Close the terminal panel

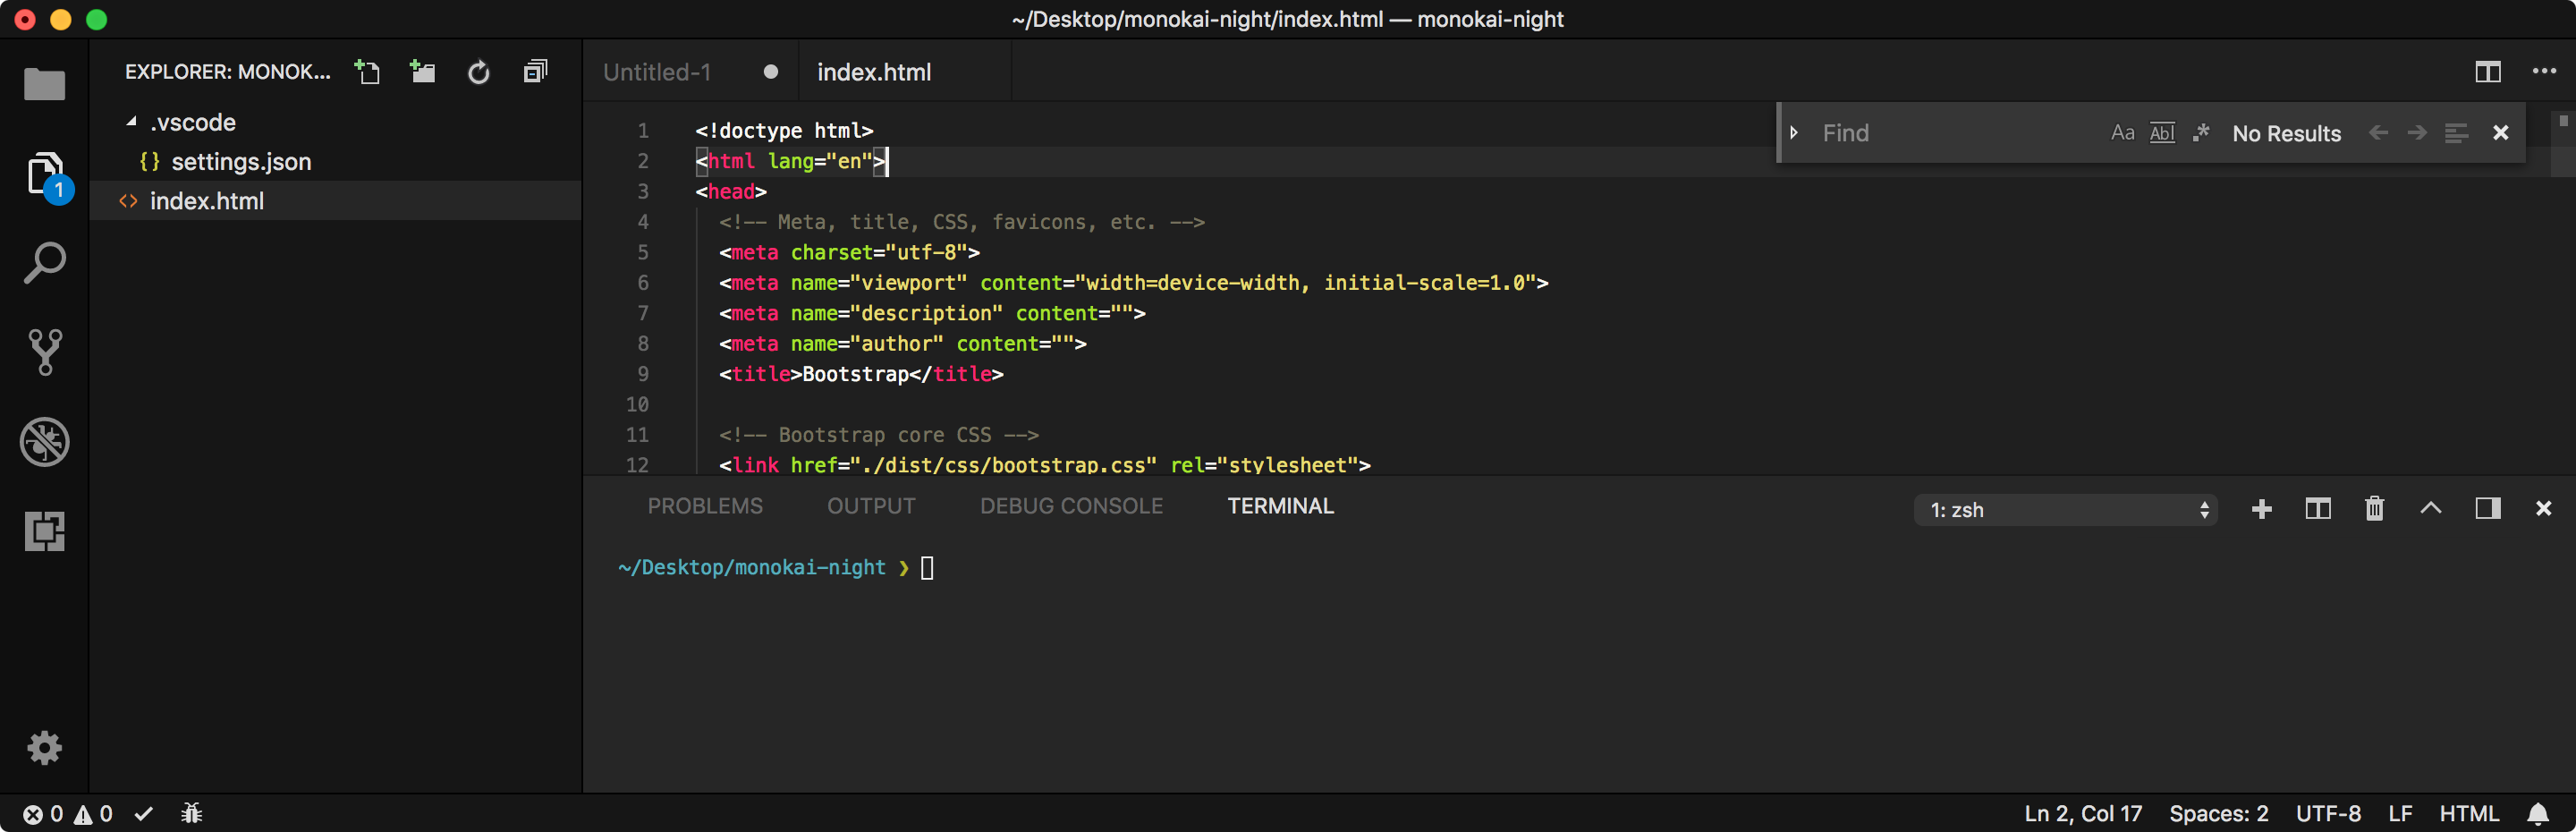[x=2543, y=509]
